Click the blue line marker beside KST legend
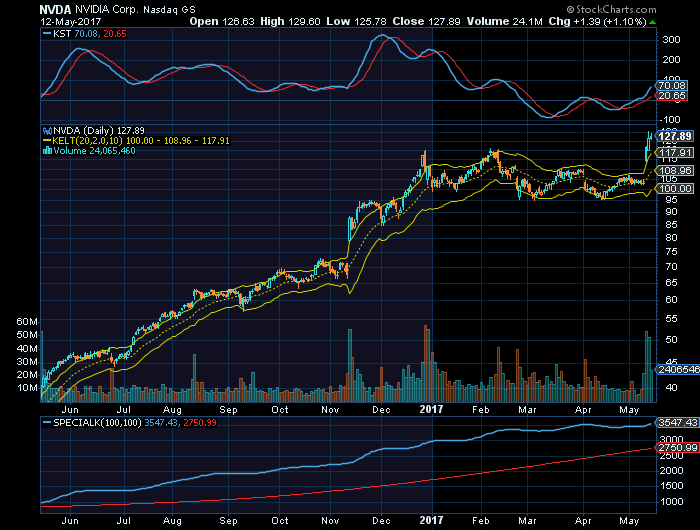 pyautogui.click(x=47, y=33)
